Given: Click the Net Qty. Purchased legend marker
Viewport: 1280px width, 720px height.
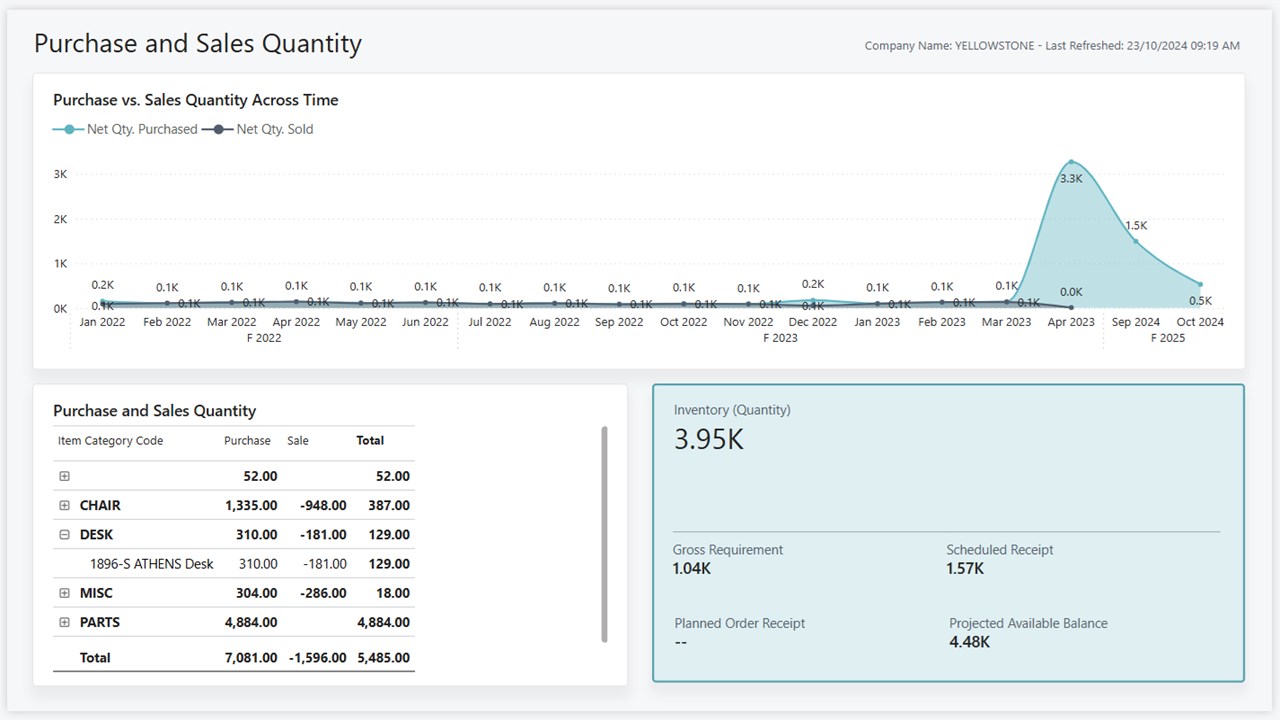Looking at the screenshot, I should click(x=69, y=129).
